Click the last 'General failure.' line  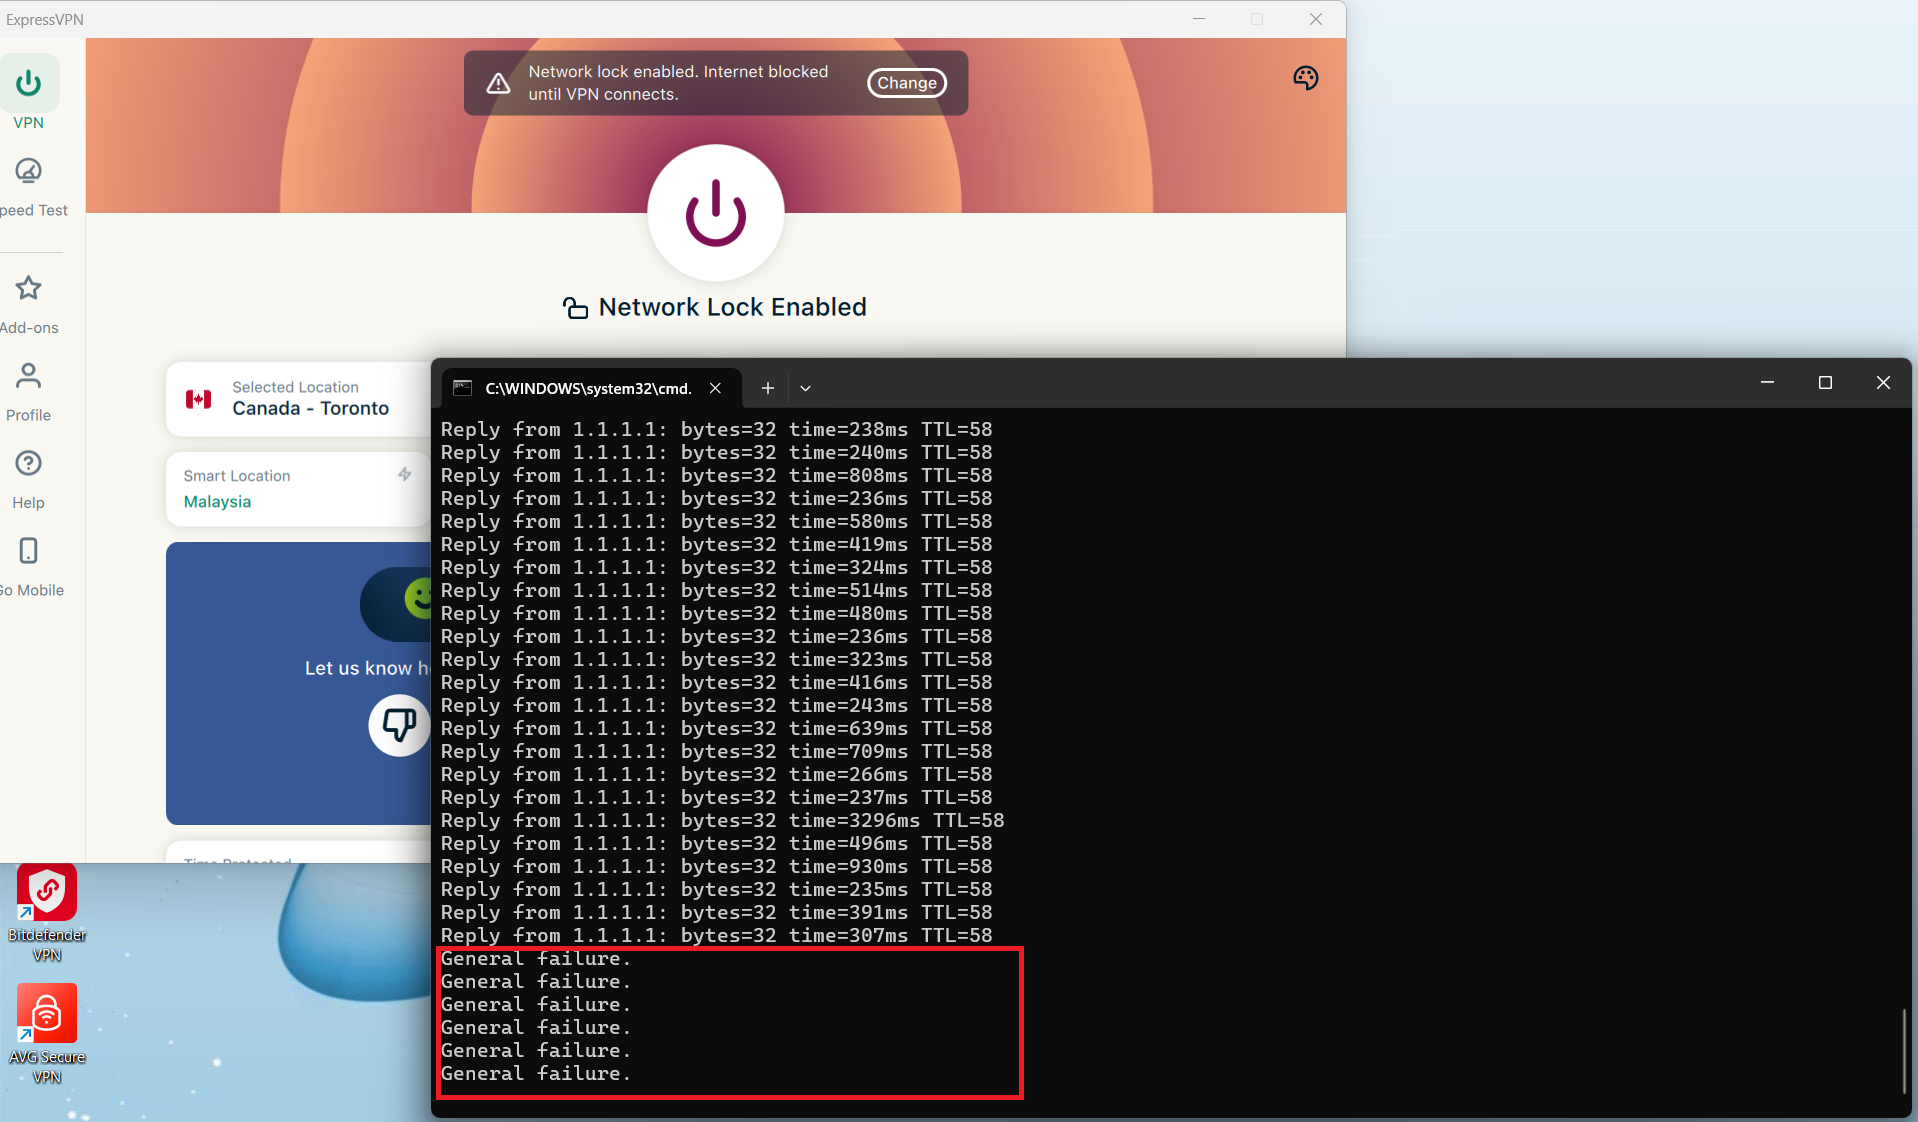[x=536, y=1074]
